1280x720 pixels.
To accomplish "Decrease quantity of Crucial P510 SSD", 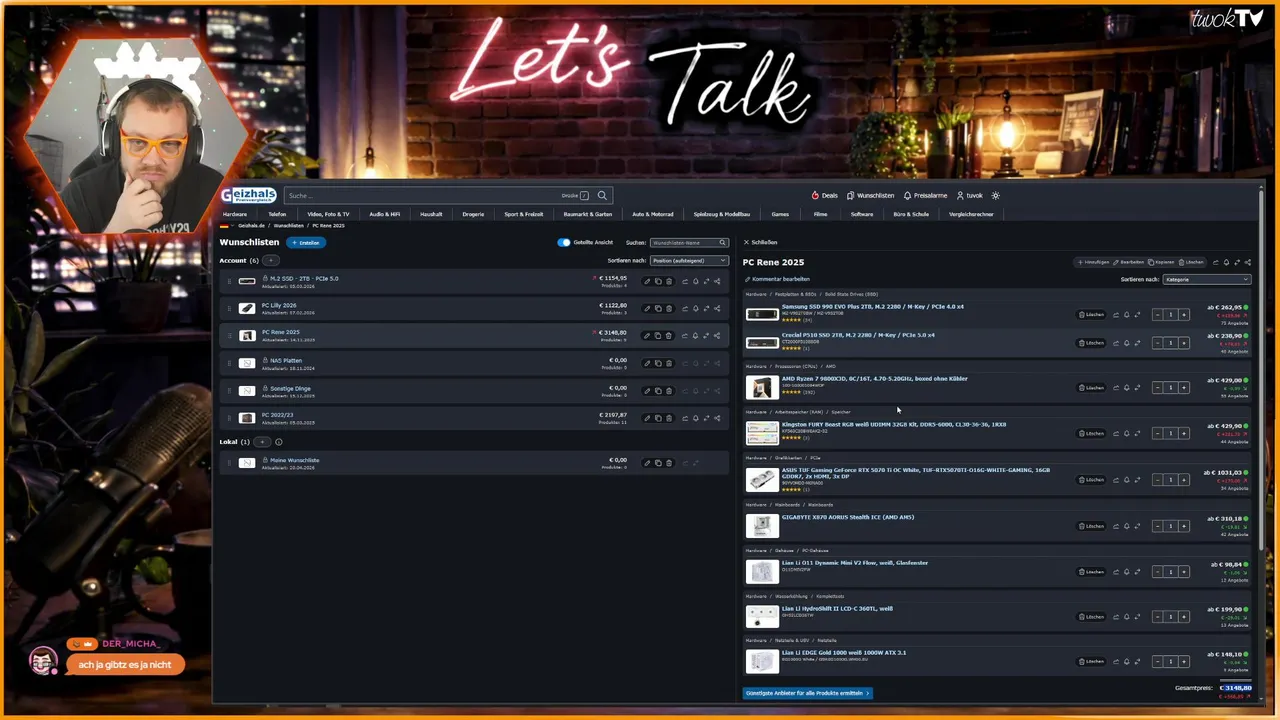I will coord(1158,343).
